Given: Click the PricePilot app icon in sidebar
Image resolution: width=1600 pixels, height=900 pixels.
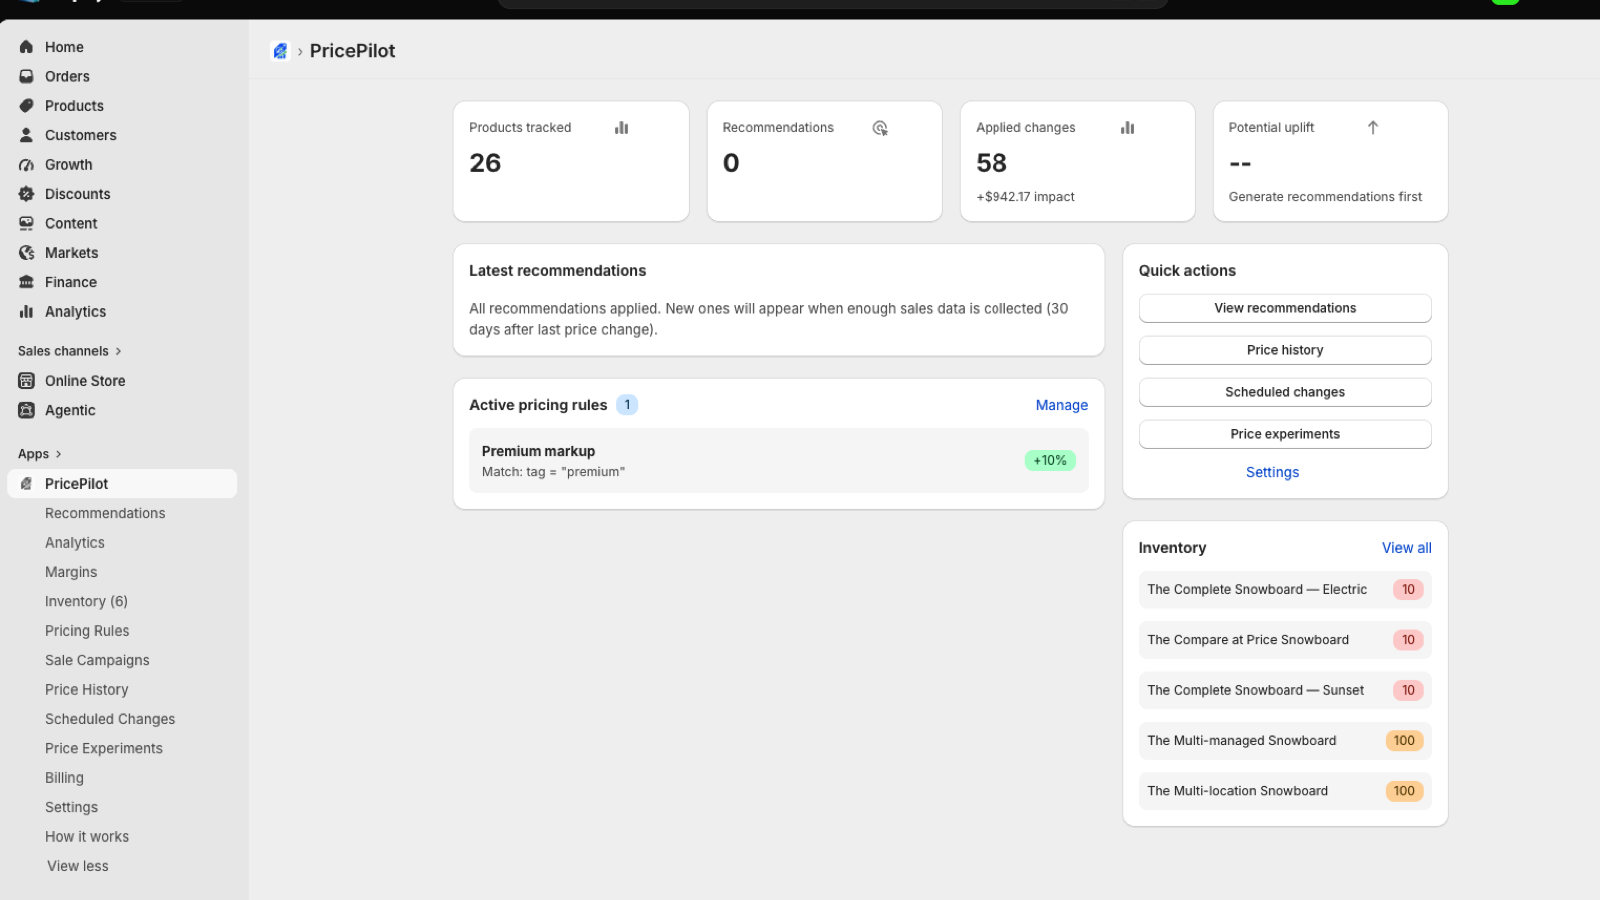Looking at the screenshot, I should tap(26, 484).
